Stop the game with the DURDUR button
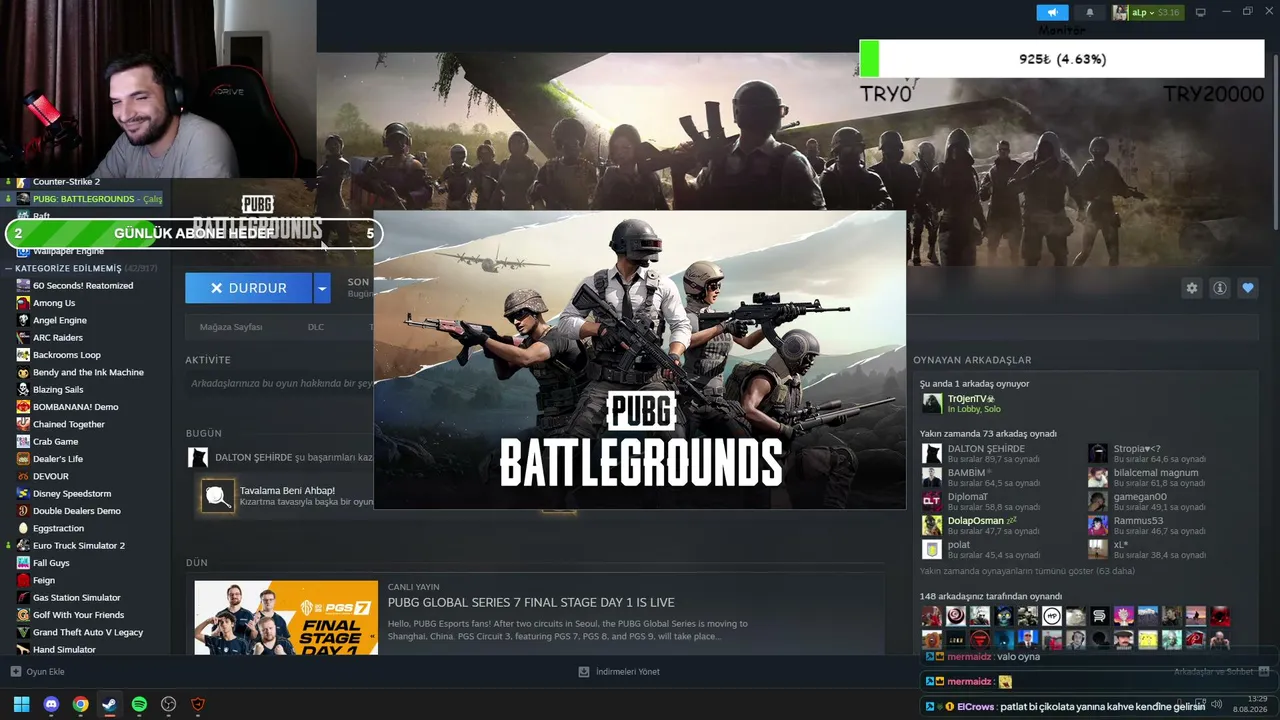Viewport: 1280px width, 720px height. click(248, 288)
